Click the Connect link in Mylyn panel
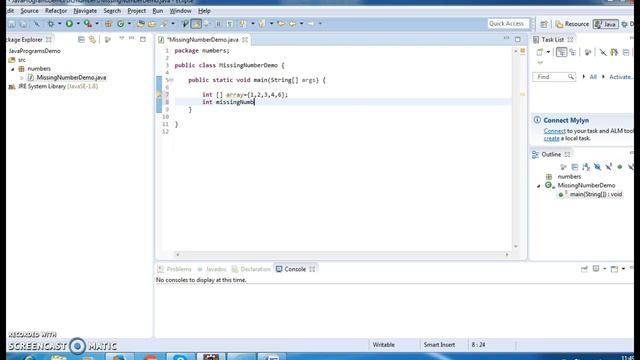Image resolution: width=640 pixels, height=360 pixels. click(555, 131)
